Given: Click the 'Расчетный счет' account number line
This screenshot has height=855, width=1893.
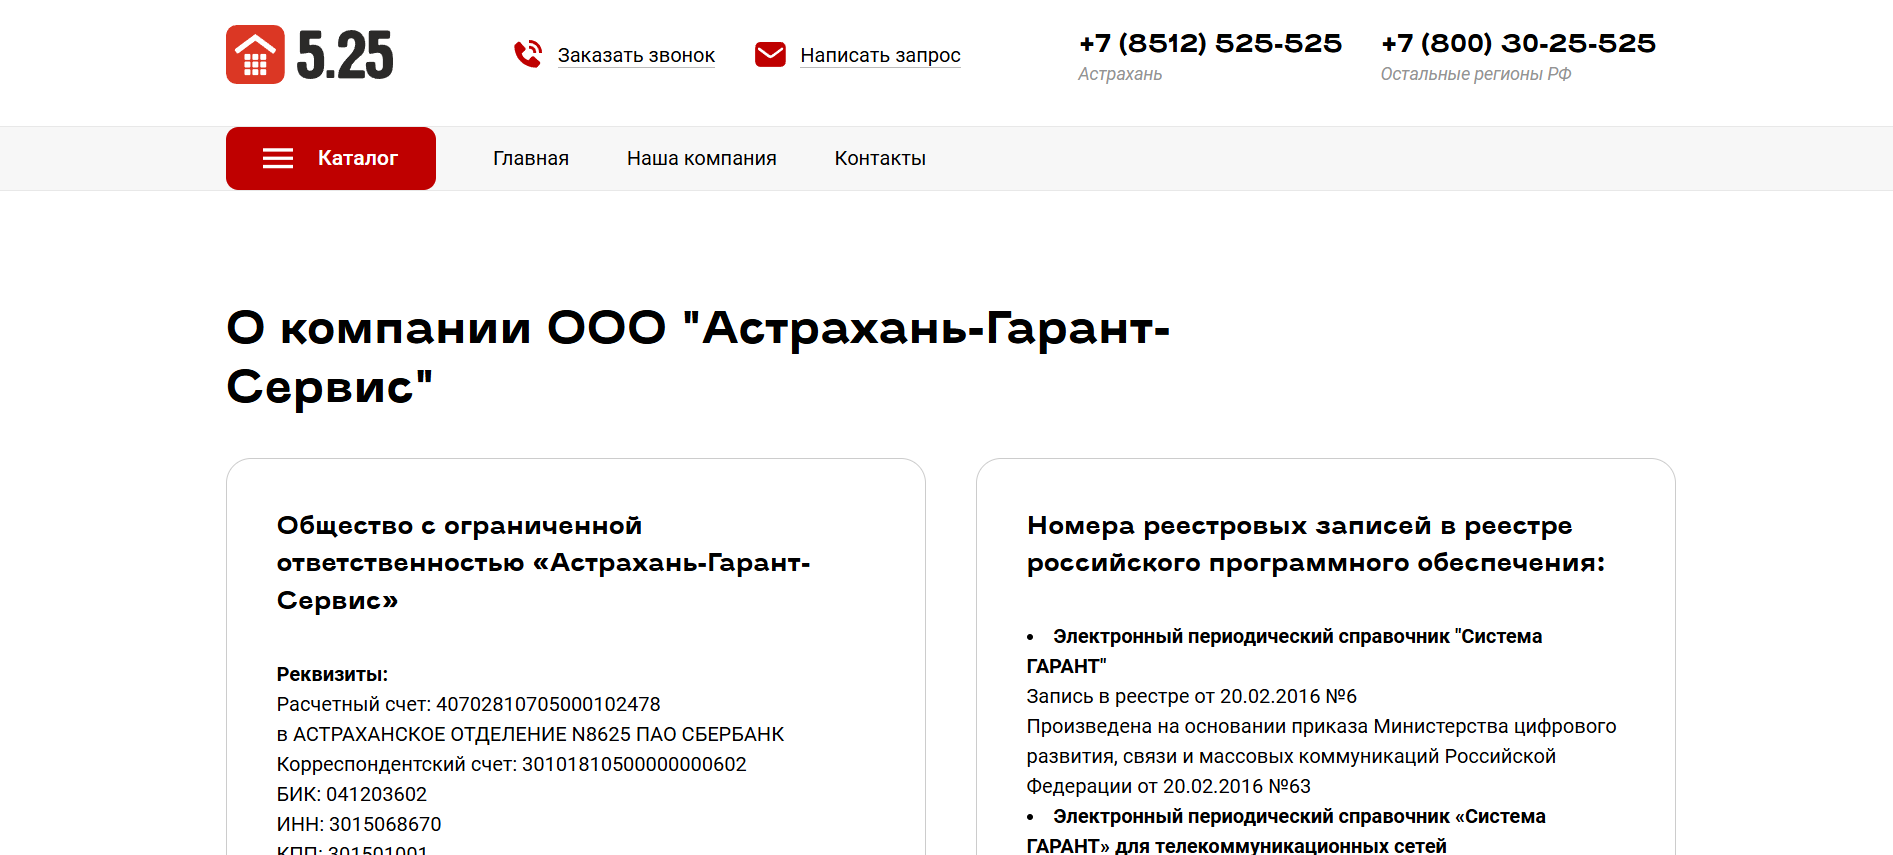Looking at the screenshot, I should tap(468, 704).
